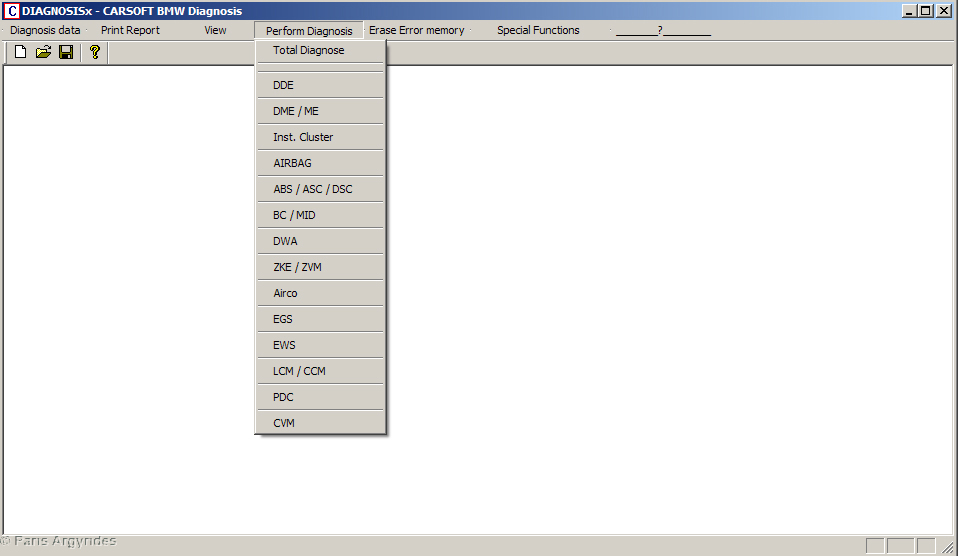Pick EGS from the dropdown menu
The image size is (958, 556).
click(321, 319)
